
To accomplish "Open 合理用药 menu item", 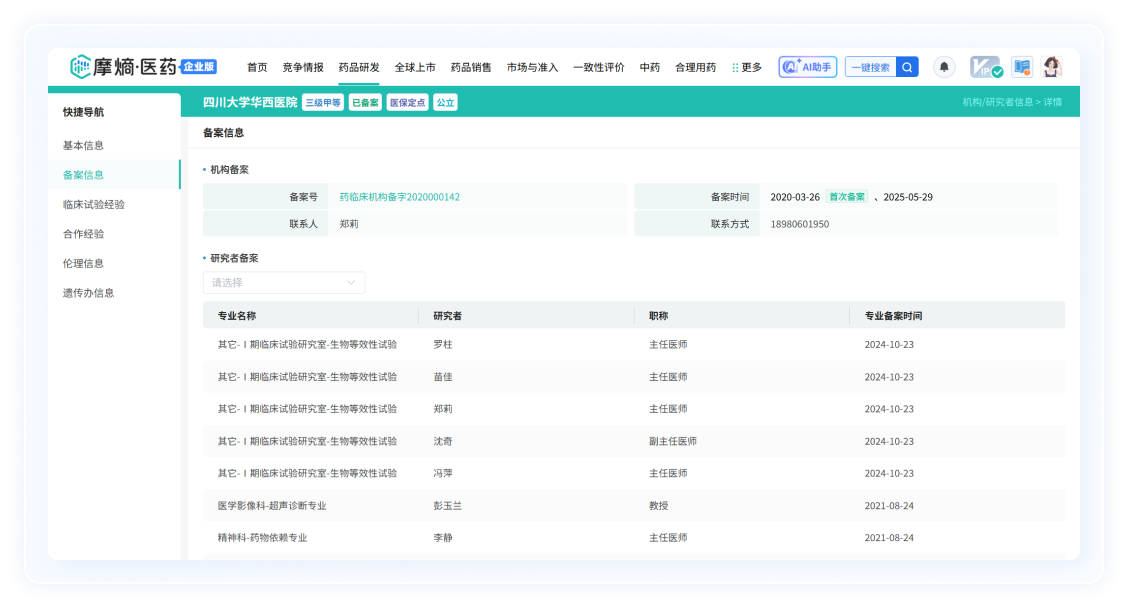I will 696,67.
